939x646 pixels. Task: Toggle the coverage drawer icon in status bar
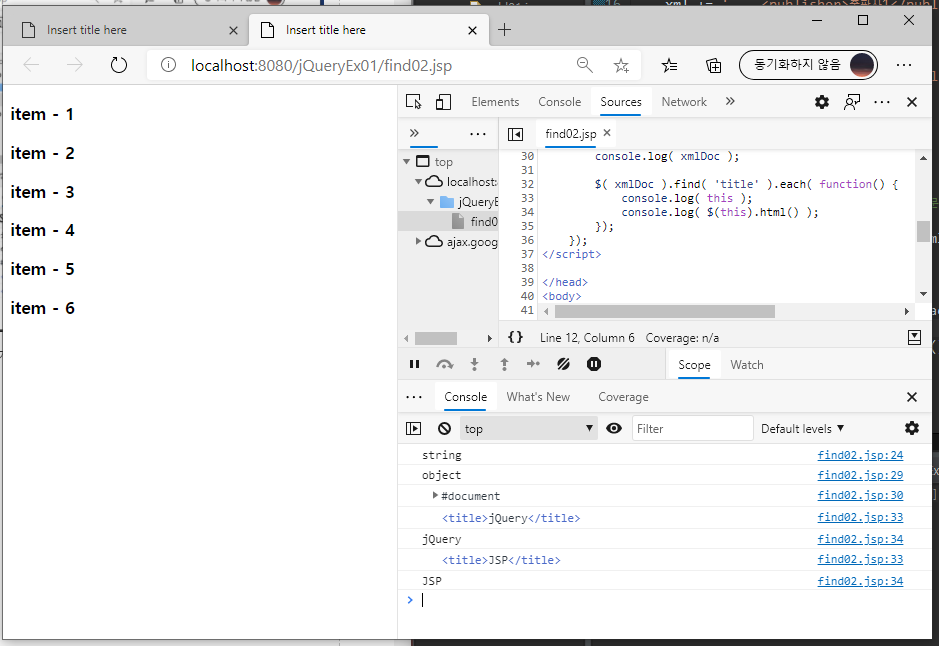click(x=914, y=337)
